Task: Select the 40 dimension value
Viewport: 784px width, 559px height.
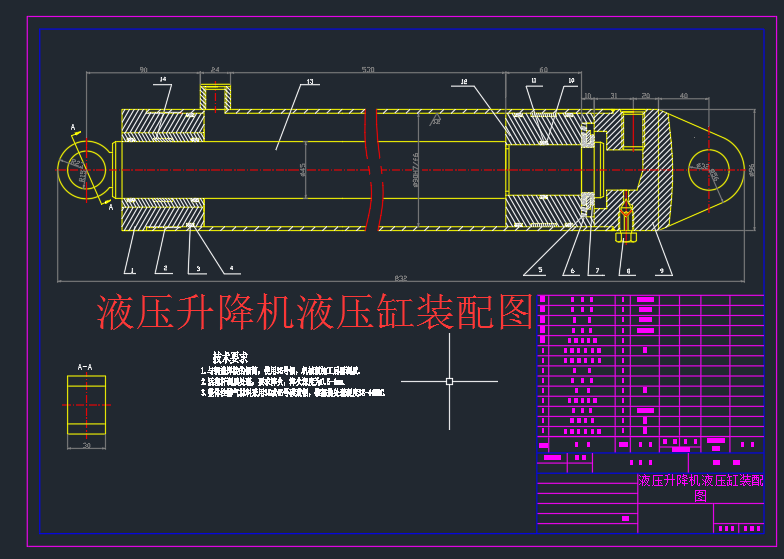Action: (x=684, y=95)
